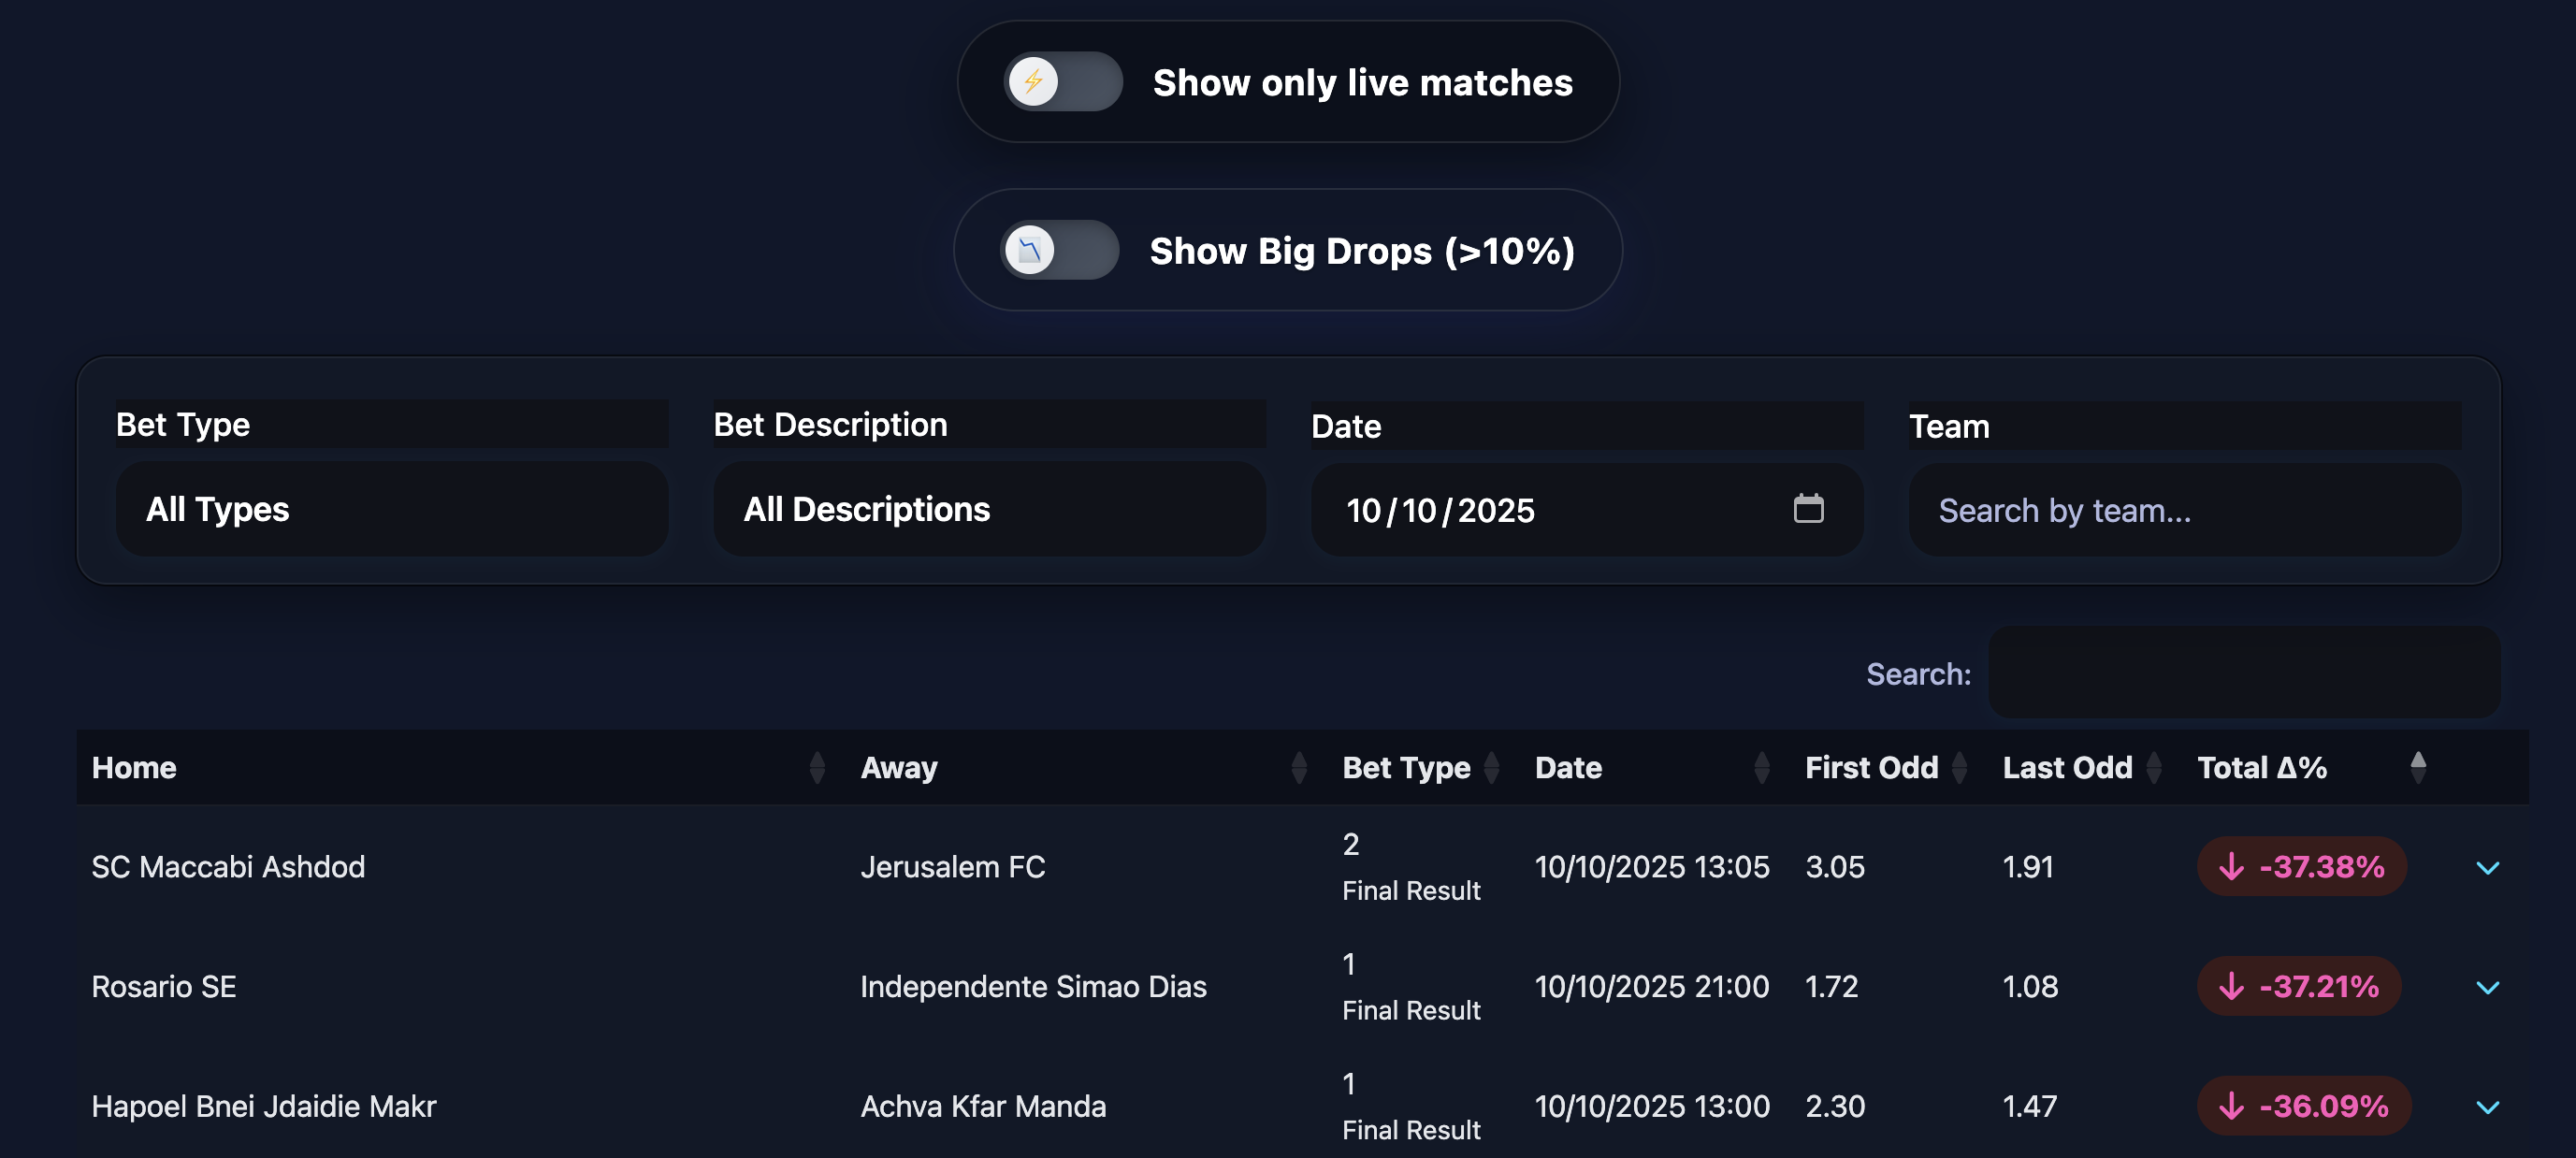
Task: Sort by Total Δ% column arrows
Action: (2418, 767)
